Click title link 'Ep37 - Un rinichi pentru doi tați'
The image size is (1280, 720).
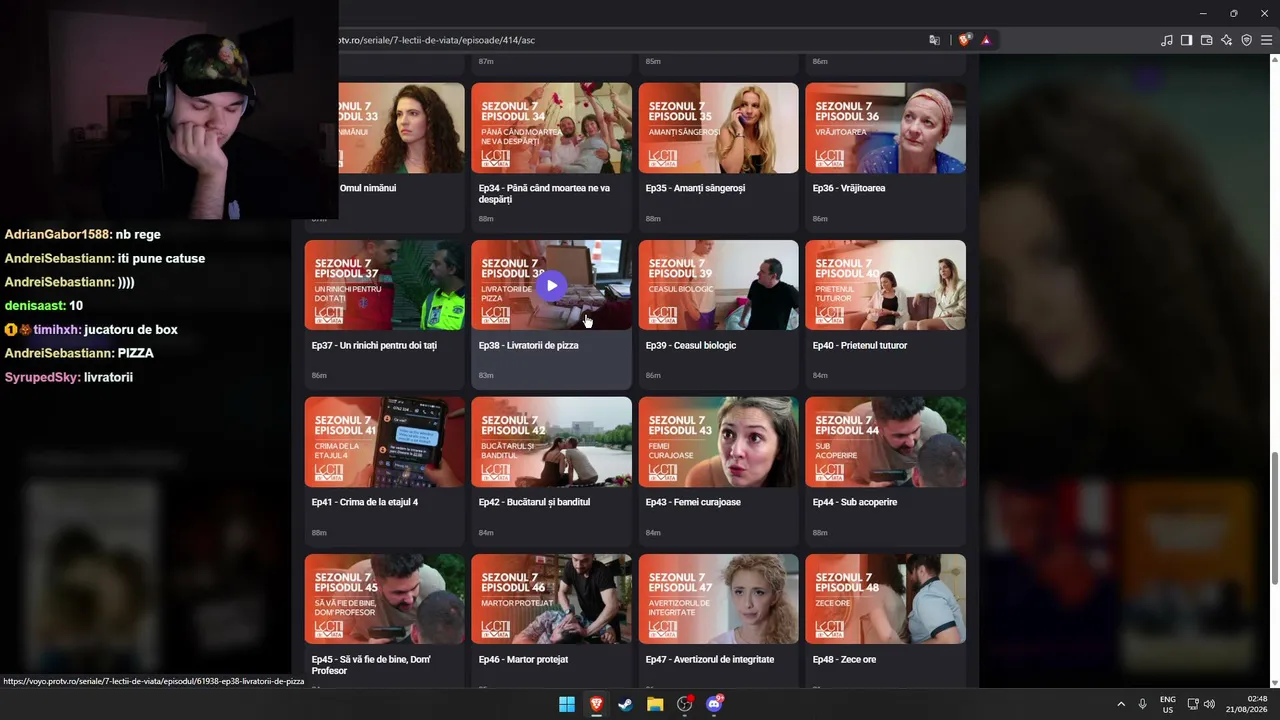(x=374, y=345)
